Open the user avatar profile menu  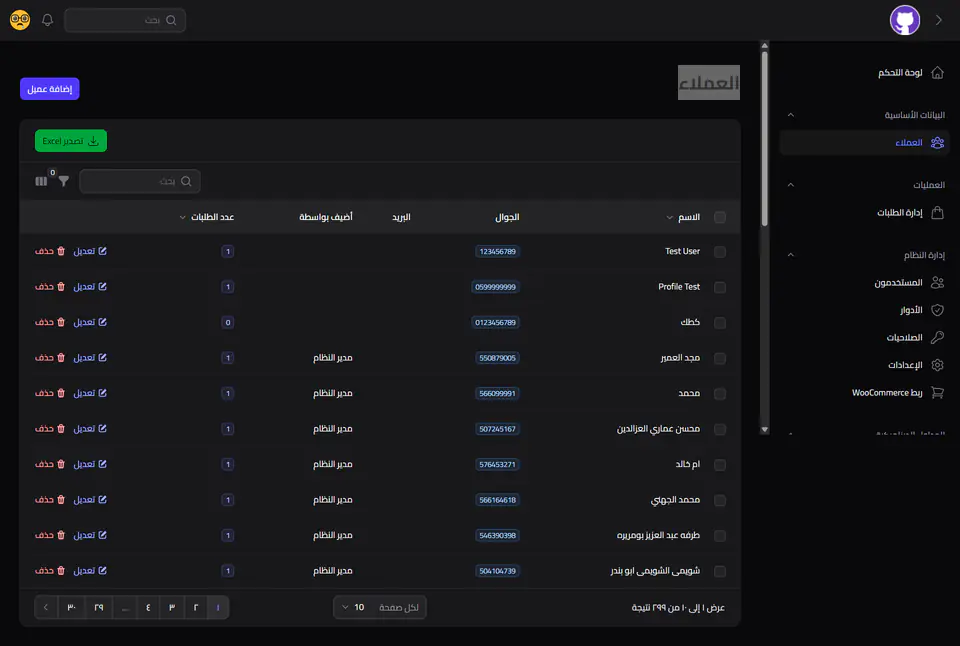tap(904, 20)
